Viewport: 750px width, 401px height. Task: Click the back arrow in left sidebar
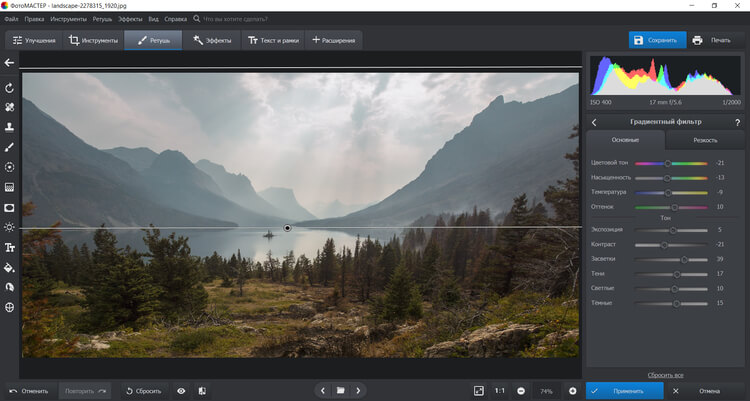click(9, 62)
